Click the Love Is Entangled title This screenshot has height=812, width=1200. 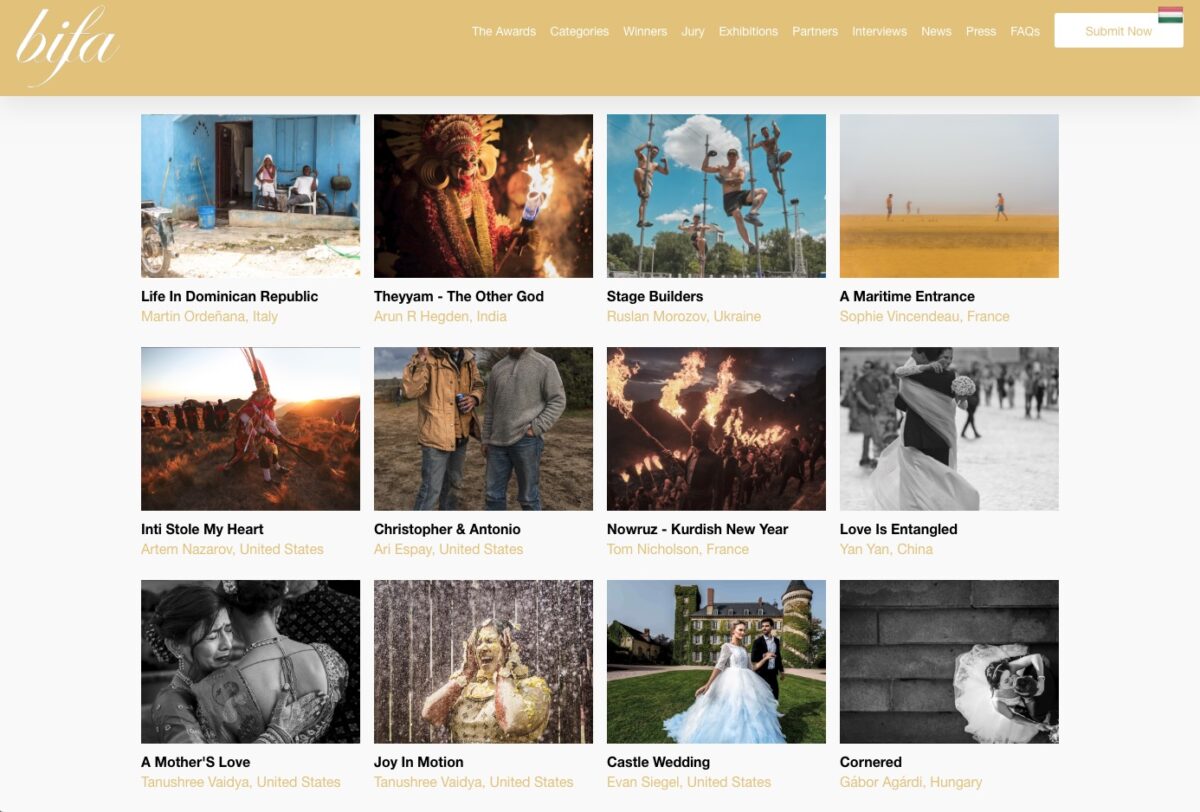pyautogui.click(x=899, y=529)
